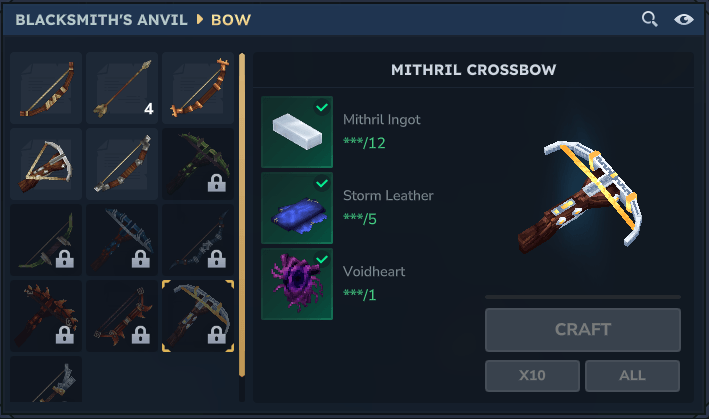Click the Storm Leather ingredient slot
Image resolution: width=709 pixels, height=419 pixels.
pos(297,208)
